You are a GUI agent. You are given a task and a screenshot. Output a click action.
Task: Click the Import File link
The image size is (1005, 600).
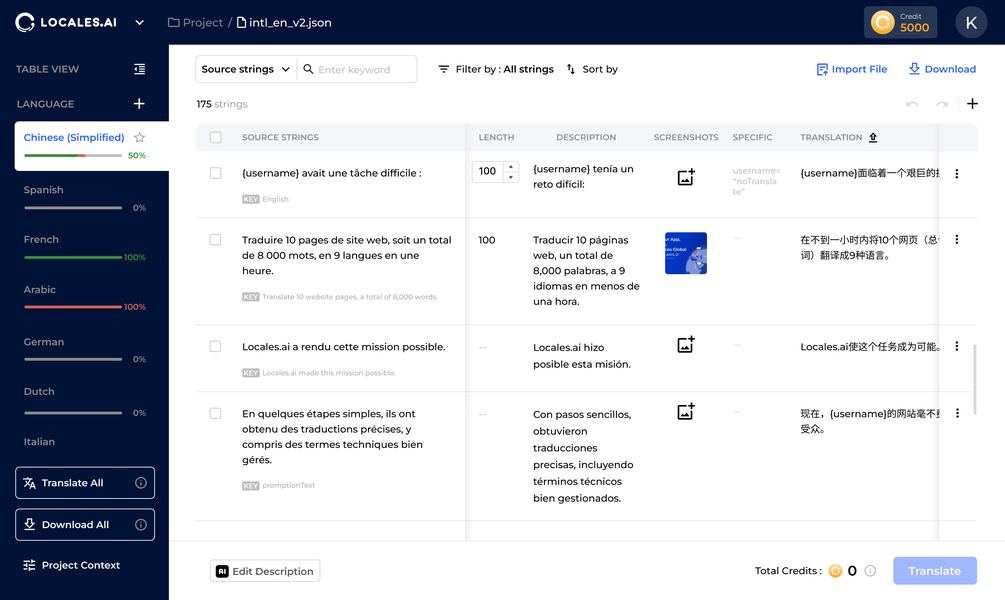pyautogui.click(x=851, y=69)
